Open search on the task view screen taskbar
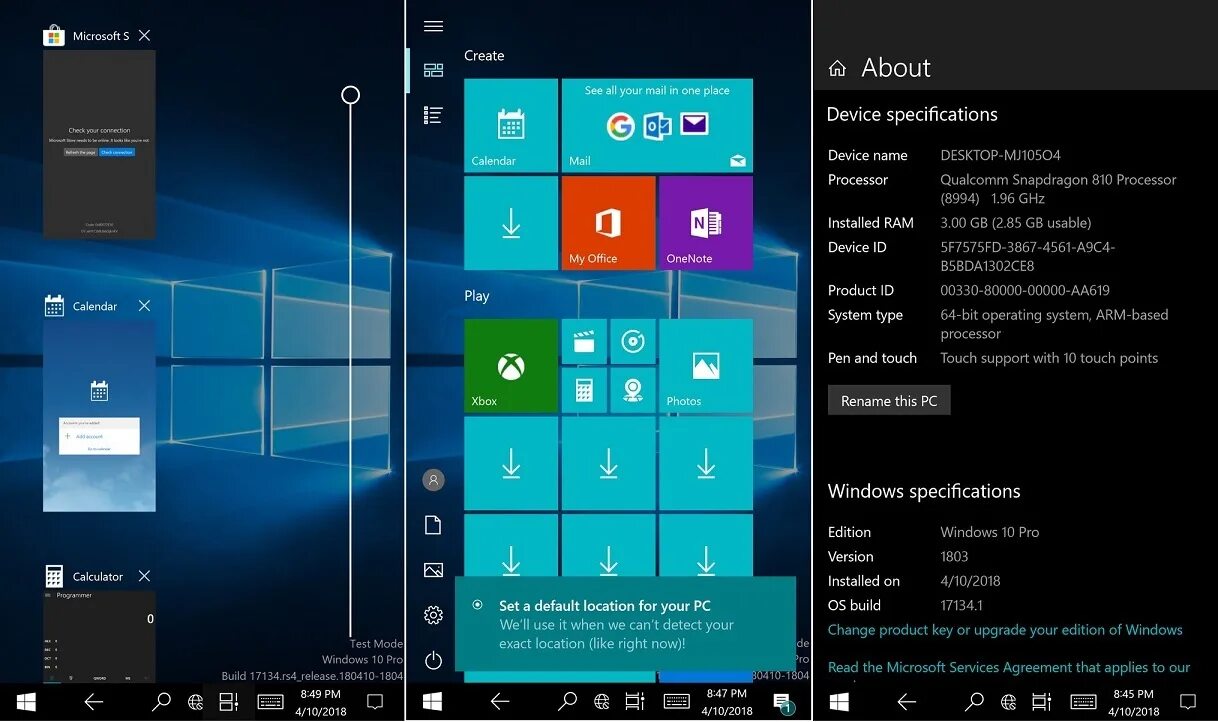This screenshot has width=1218, height=722. (x=161, y=702)
